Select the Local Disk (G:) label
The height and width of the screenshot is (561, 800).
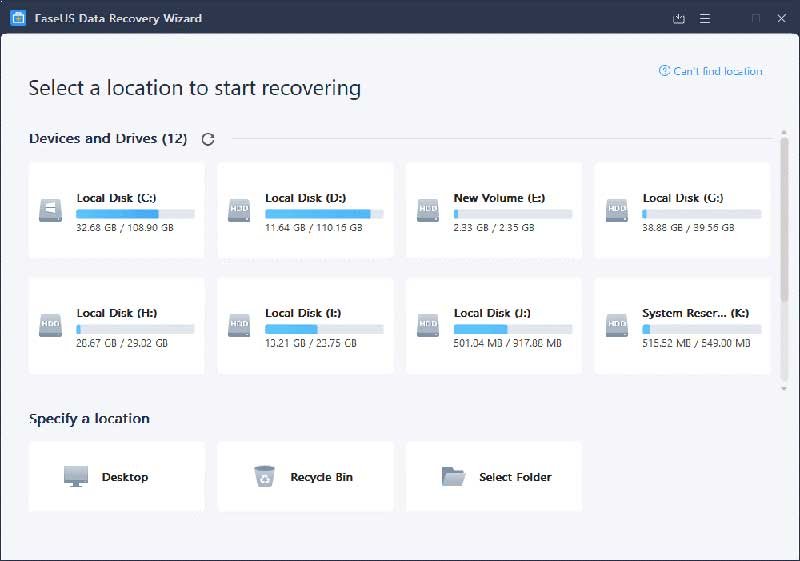click(683, 198)
